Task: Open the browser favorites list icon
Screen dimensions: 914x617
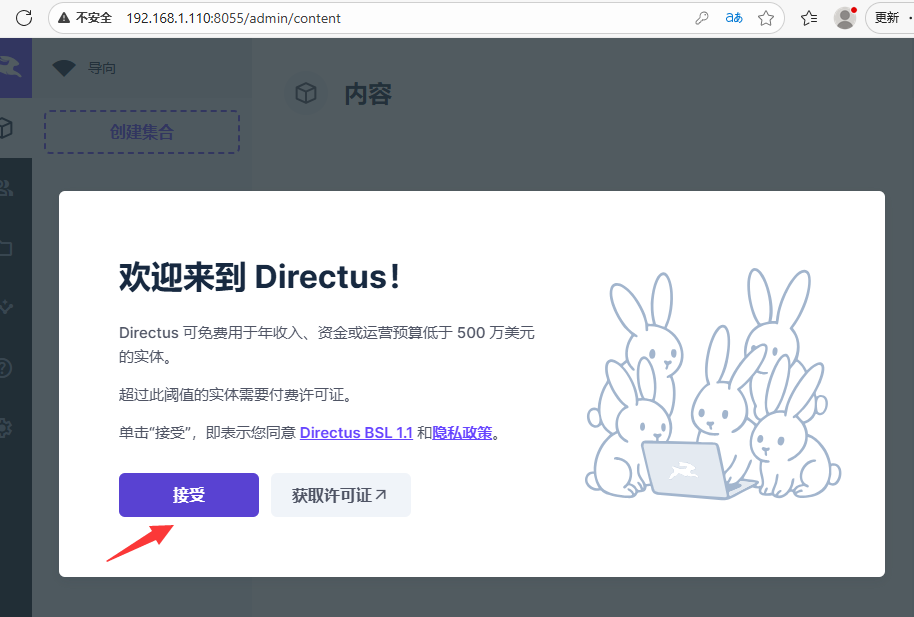Action: (x=809, y=18)
